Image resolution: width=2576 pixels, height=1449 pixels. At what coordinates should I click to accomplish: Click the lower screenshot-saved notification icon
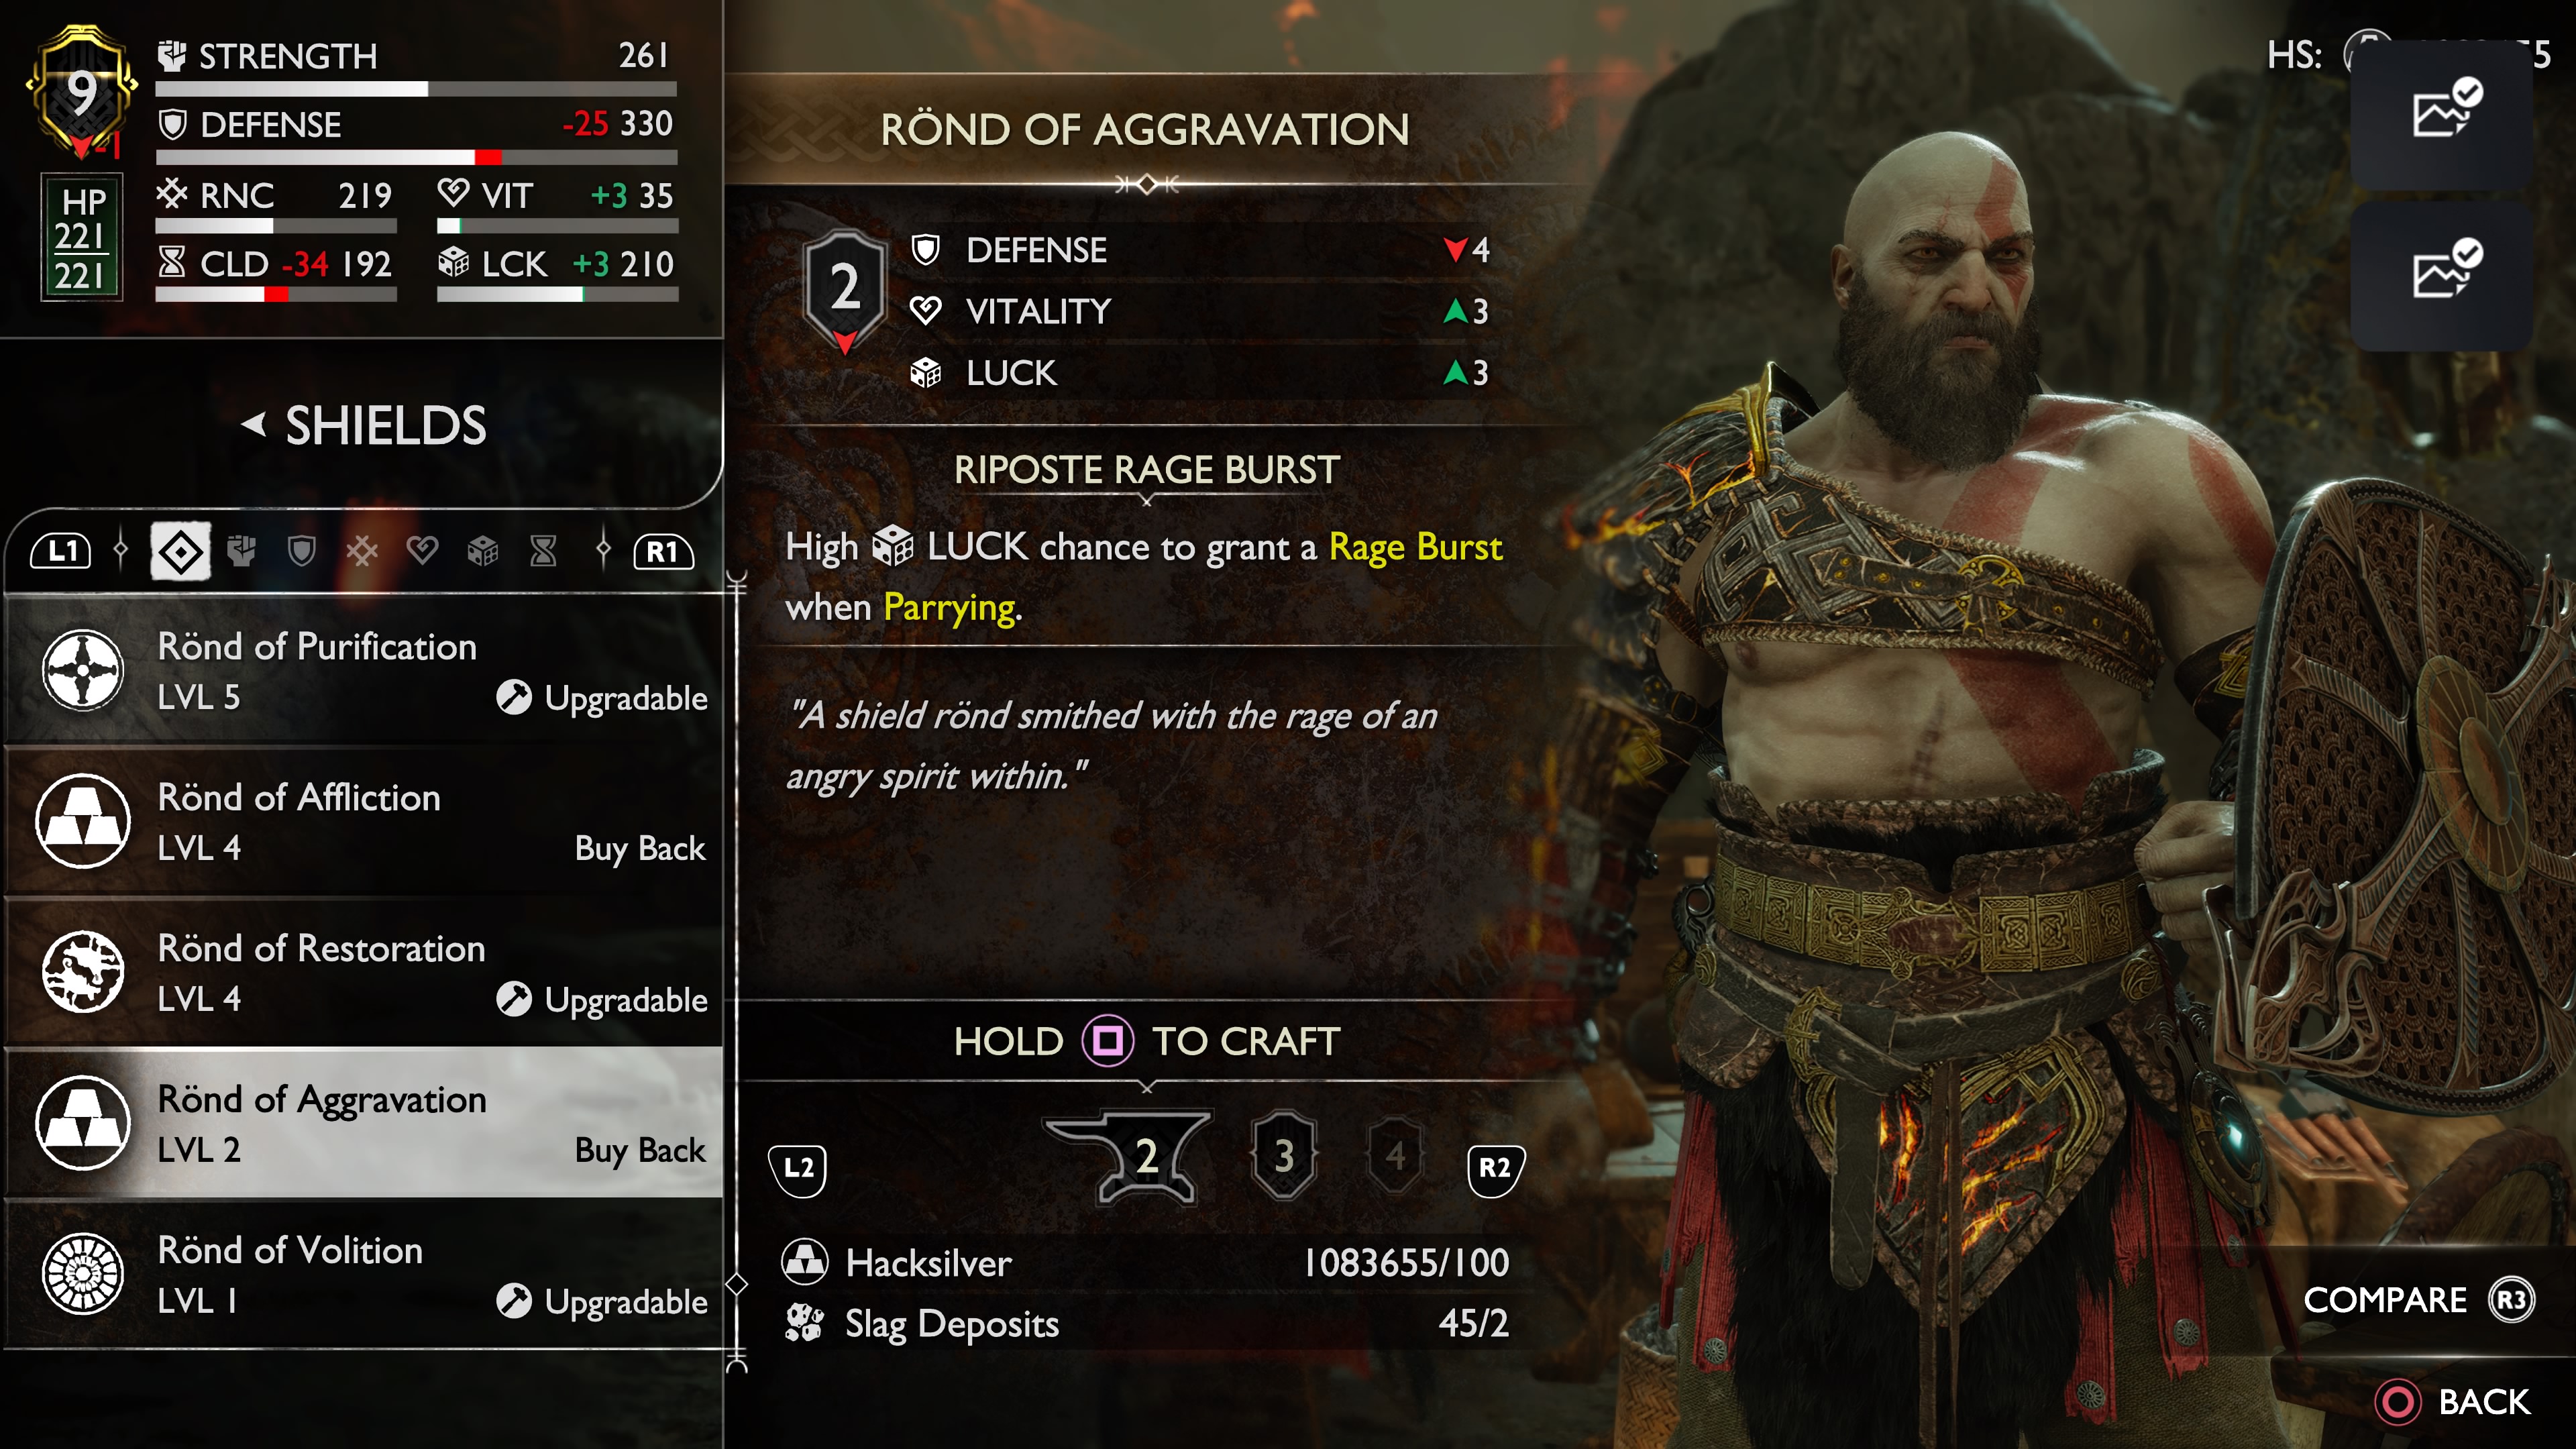[2441, 273]
